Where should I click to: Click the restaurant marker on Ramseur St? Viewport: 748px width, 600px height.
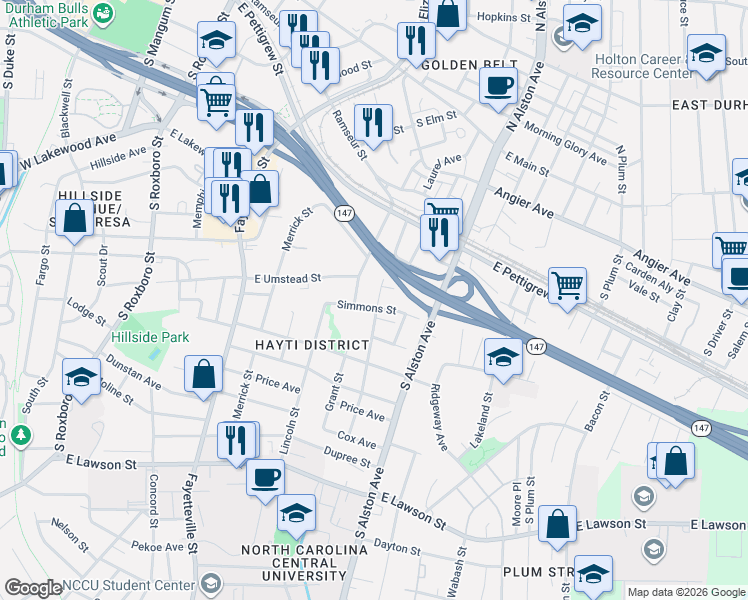click(374, 126)
